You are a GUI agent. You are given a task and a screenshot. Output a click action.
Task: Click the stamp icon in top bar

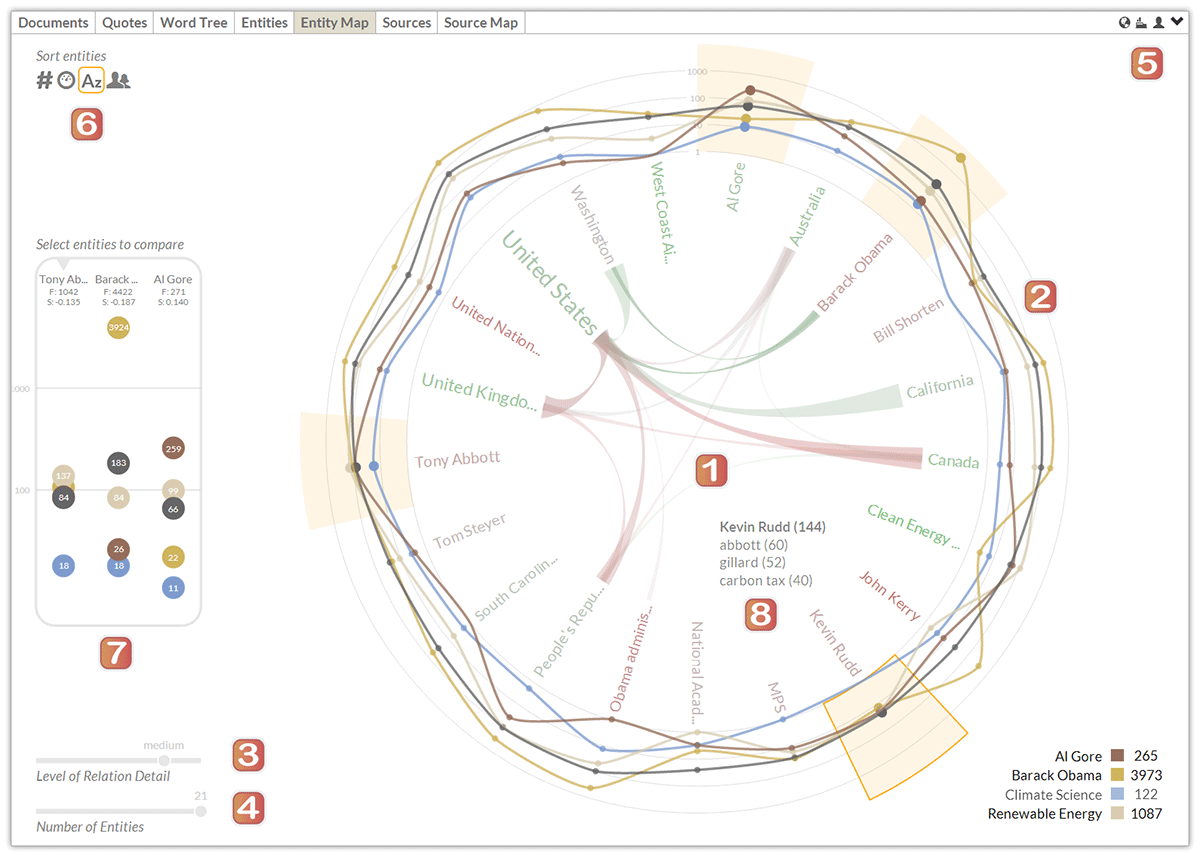[1142, 22]
